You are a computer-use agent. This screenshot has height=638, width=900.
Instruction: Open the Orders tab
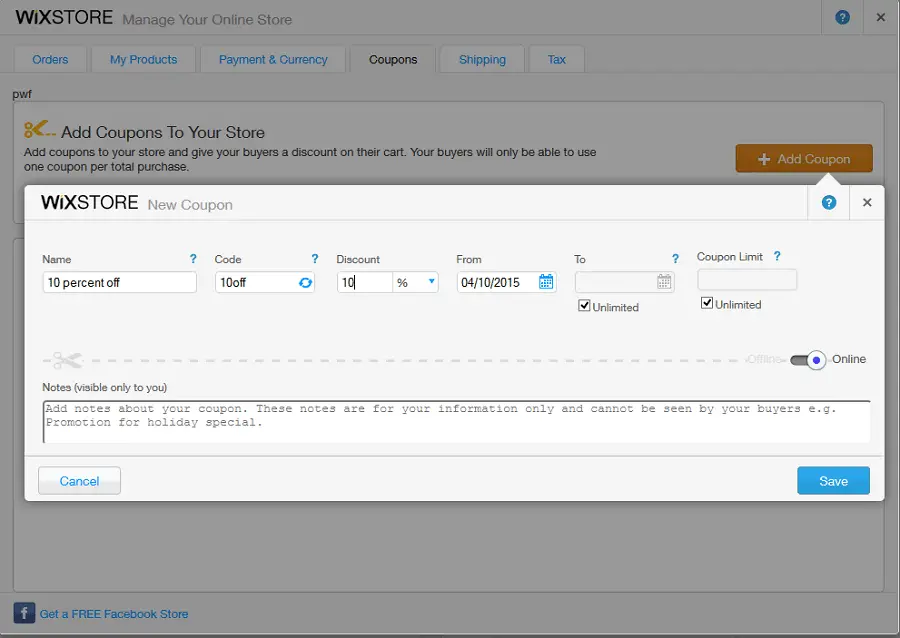(50, 60)
